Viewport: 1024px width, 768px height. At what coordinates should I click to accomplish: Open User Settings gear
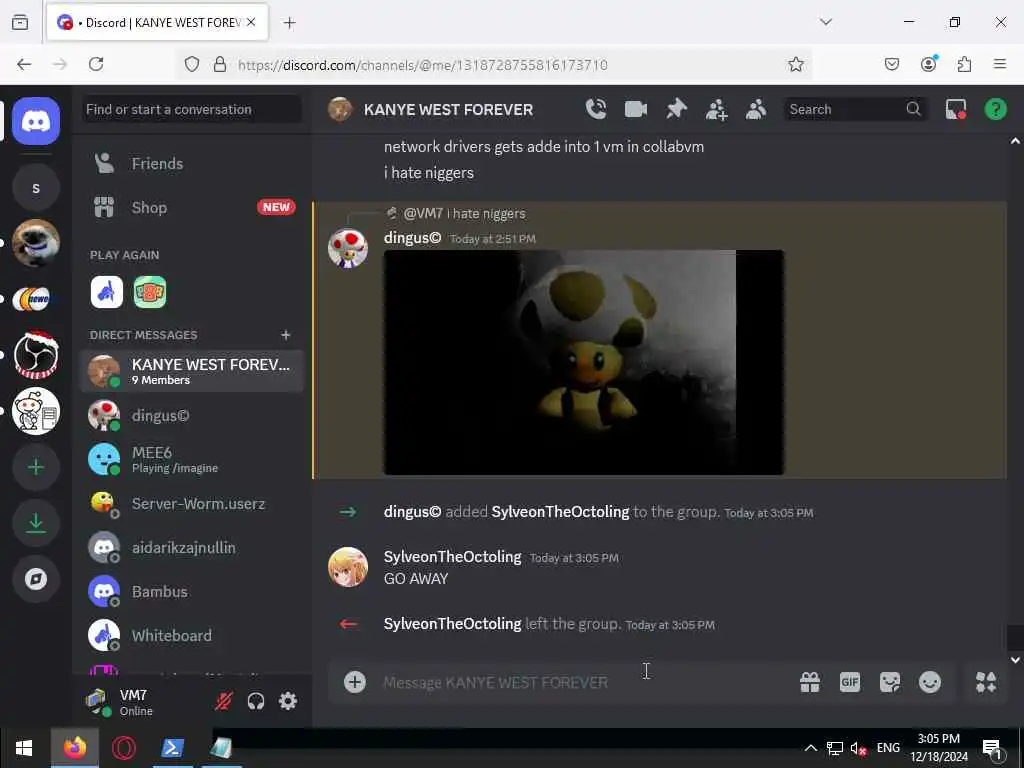coord(288,701)
